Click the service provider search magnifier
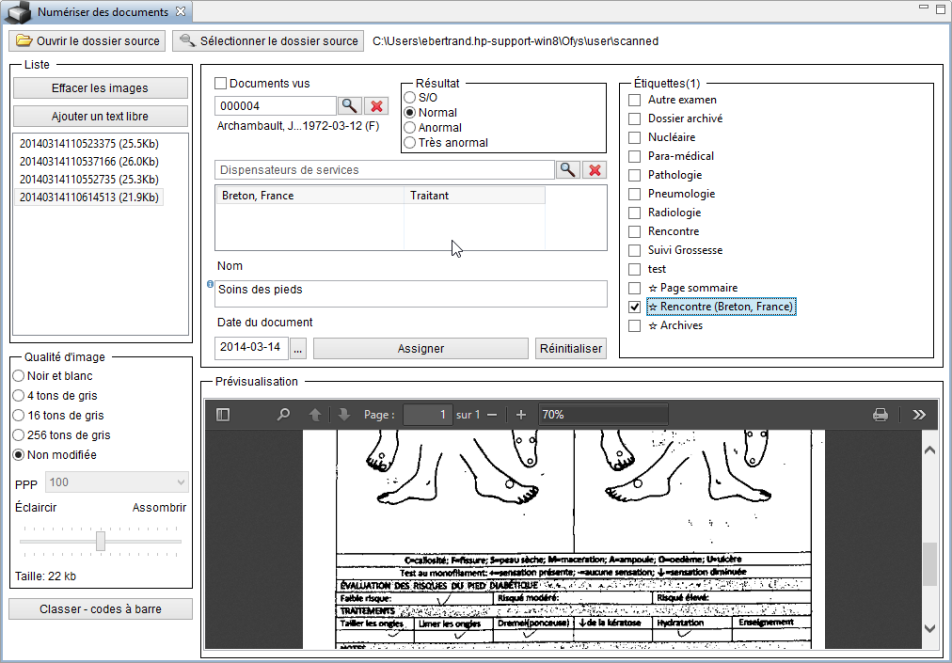 [x=568, y=170]
